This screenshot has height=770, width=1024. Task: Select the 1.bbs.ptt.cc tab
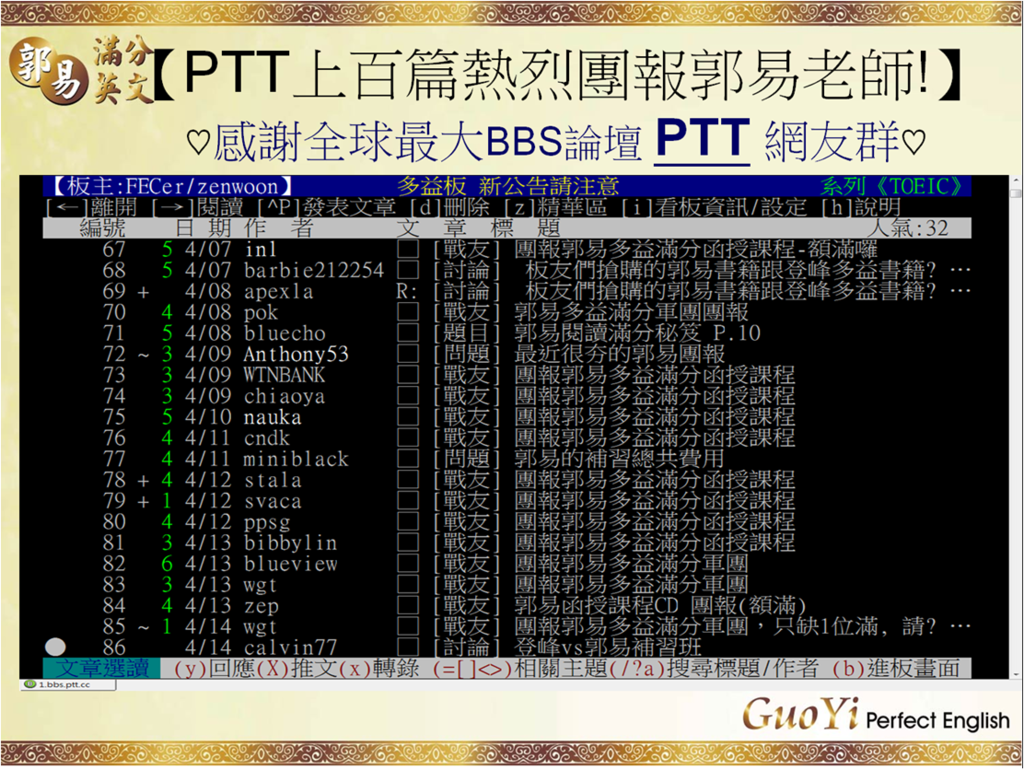click(x=68, y=684)
